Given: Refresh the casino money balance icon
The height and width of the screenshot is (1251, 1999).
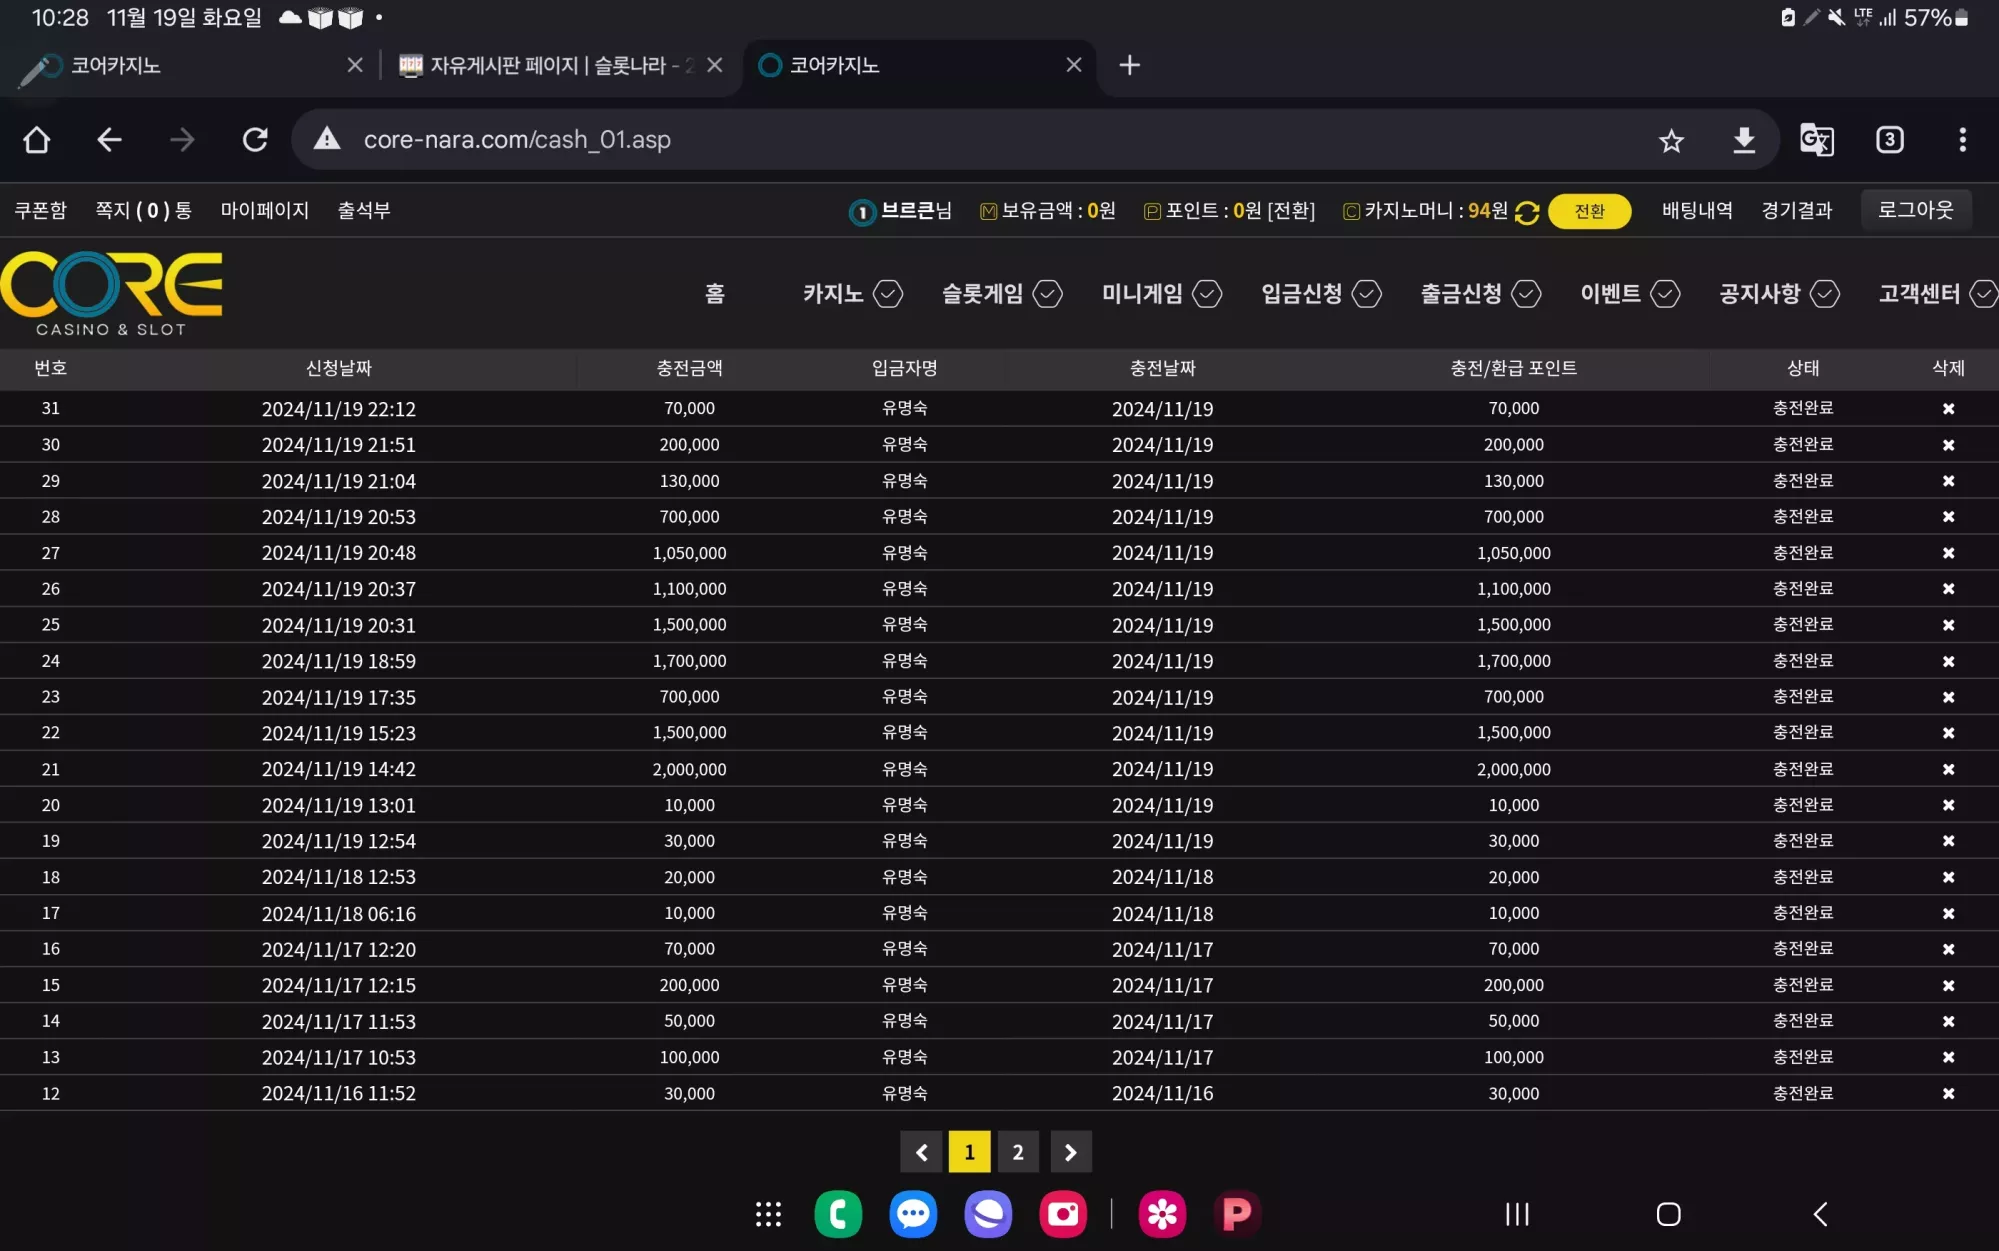Looking at the screenshot, I should tap(1527, 212).
